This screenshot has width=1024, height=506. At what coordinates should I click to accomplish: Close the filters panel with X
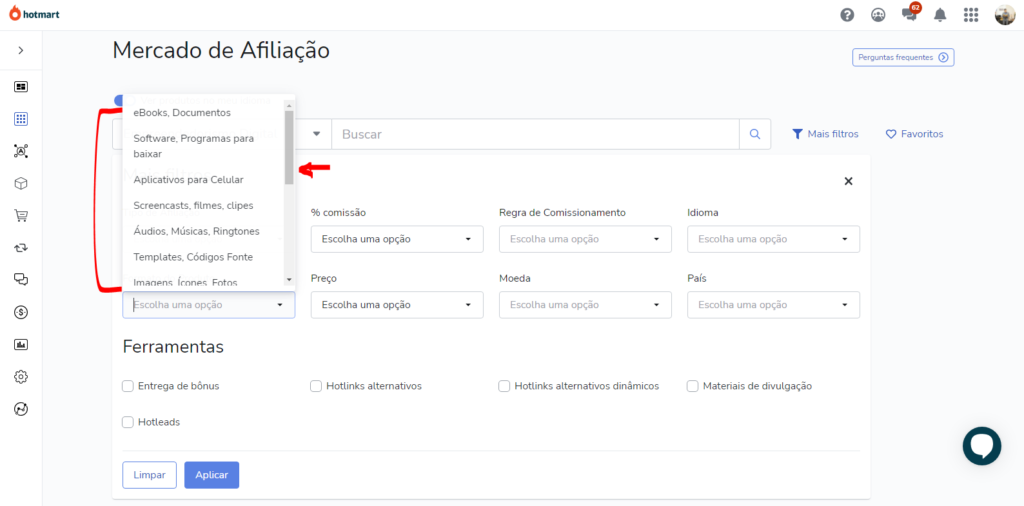click(848, 181)
